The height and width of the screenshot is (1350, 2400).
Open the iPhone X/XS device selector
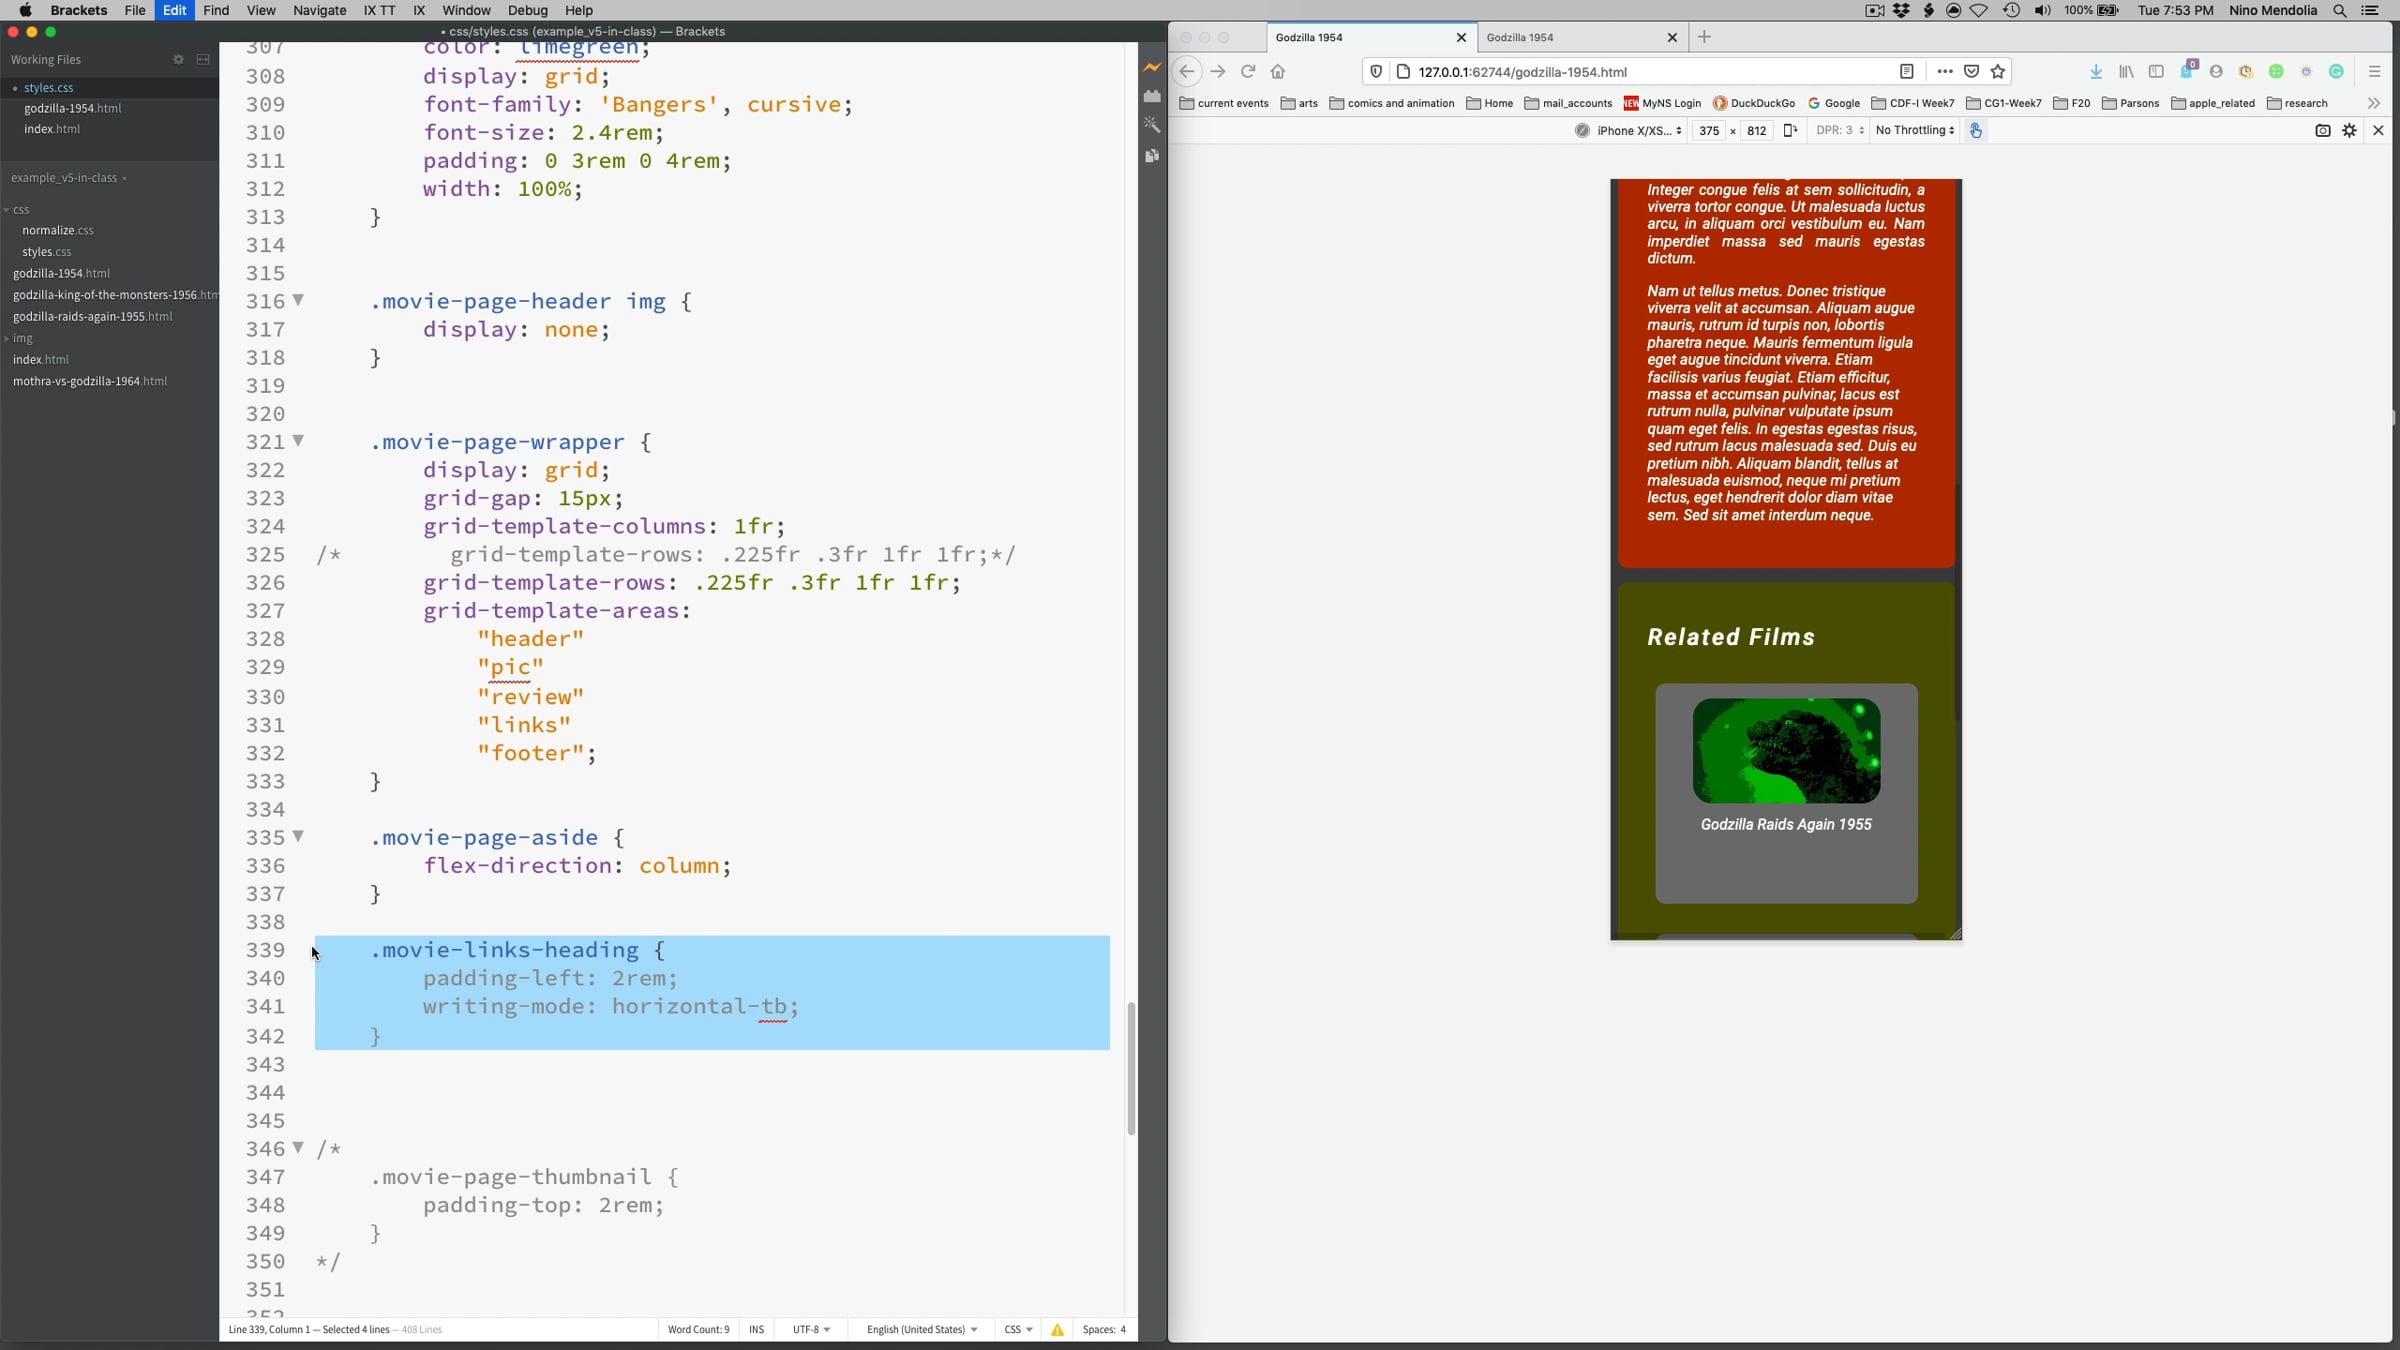pos(1638,131)
